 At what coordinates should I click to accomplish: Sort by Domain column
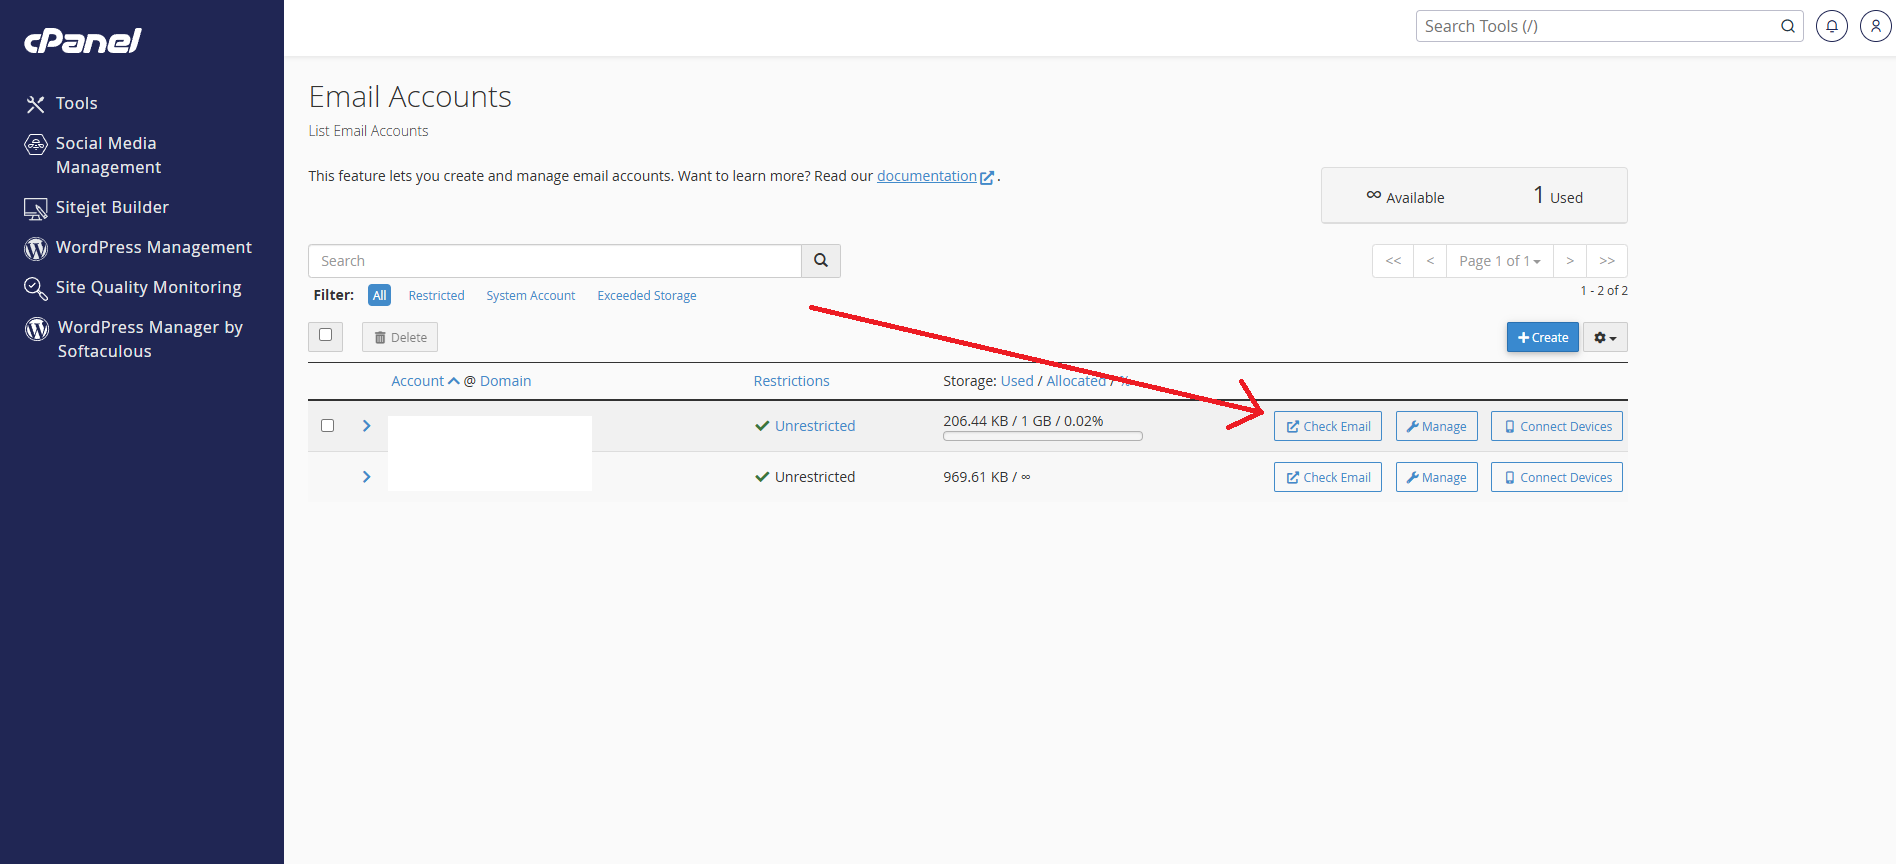pyautogui.click(x=505, y=381)
